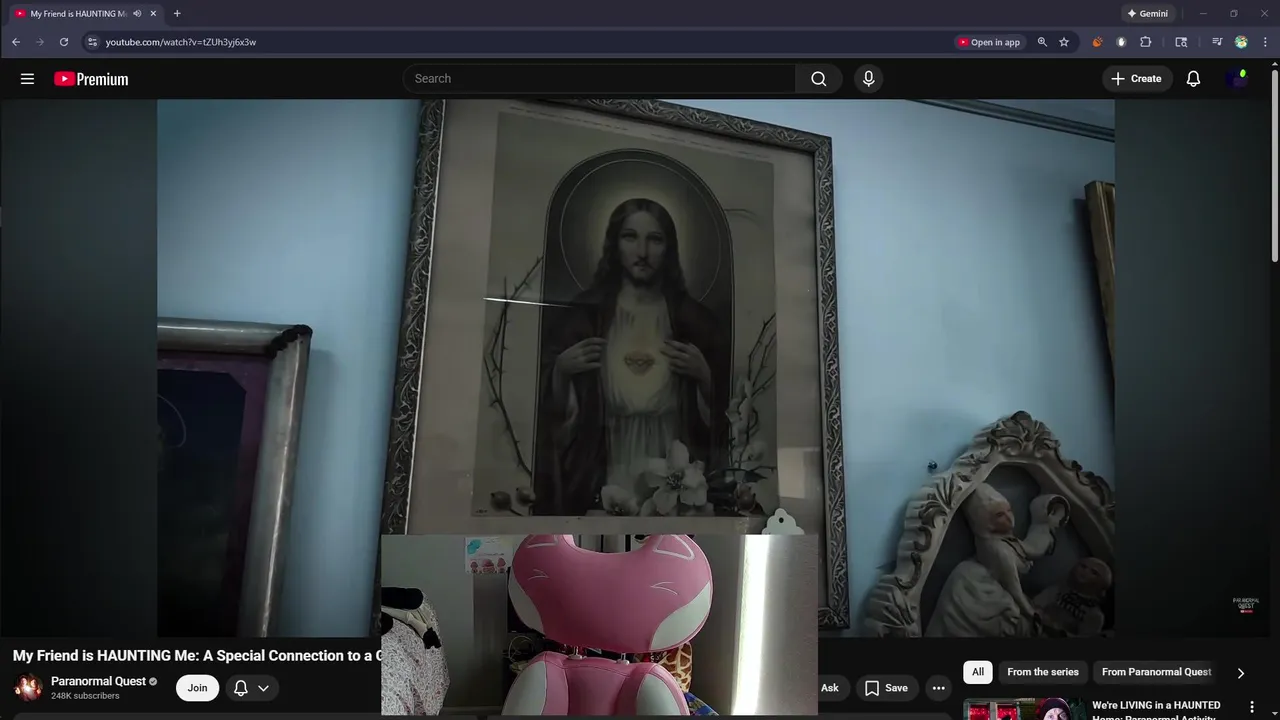Submit search with the magnifier button
The image size is (1280, 720).
[x=819, y=79]
